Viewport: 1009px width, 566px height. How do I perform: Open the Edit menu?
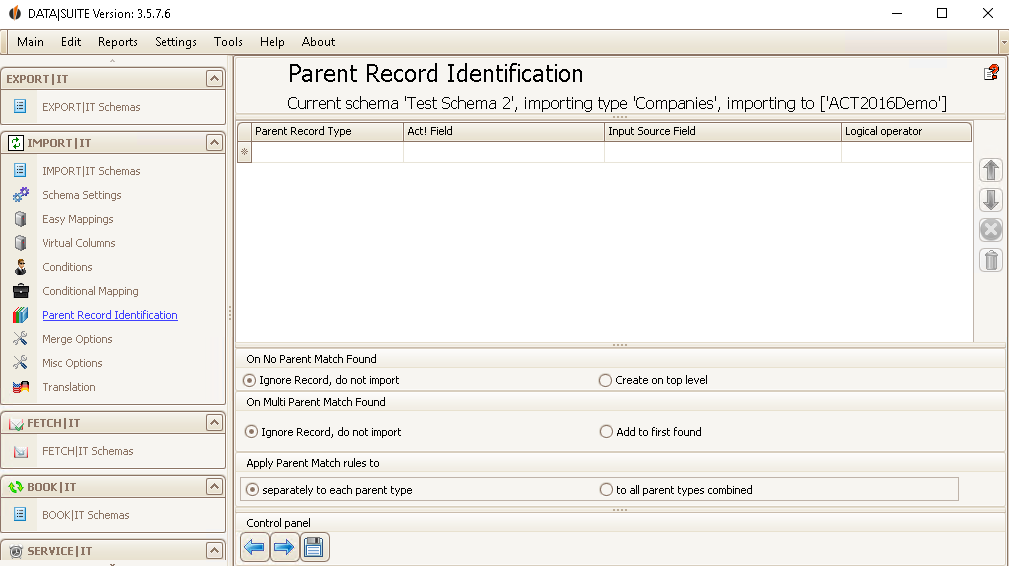pyautogui.click(x=71, y=42)
